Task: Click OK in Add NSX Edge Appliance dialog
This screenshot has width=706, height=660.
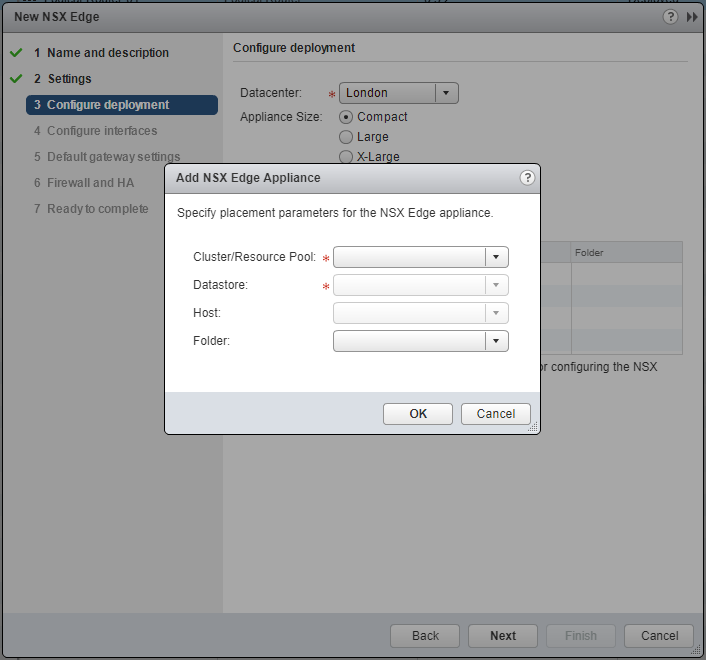Action: click(418, 414)
